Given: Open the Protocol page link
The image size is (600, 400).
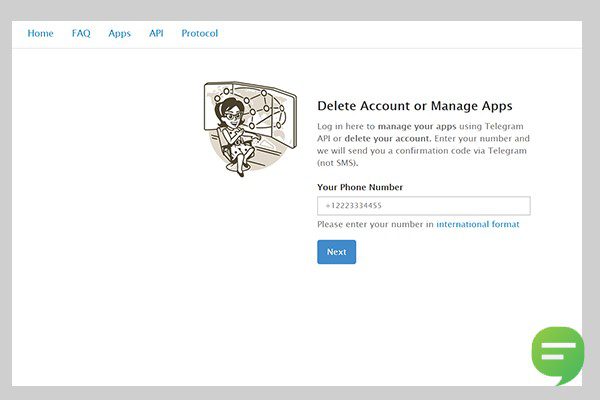Looking at the screenshot, I should tap(199, 33).
